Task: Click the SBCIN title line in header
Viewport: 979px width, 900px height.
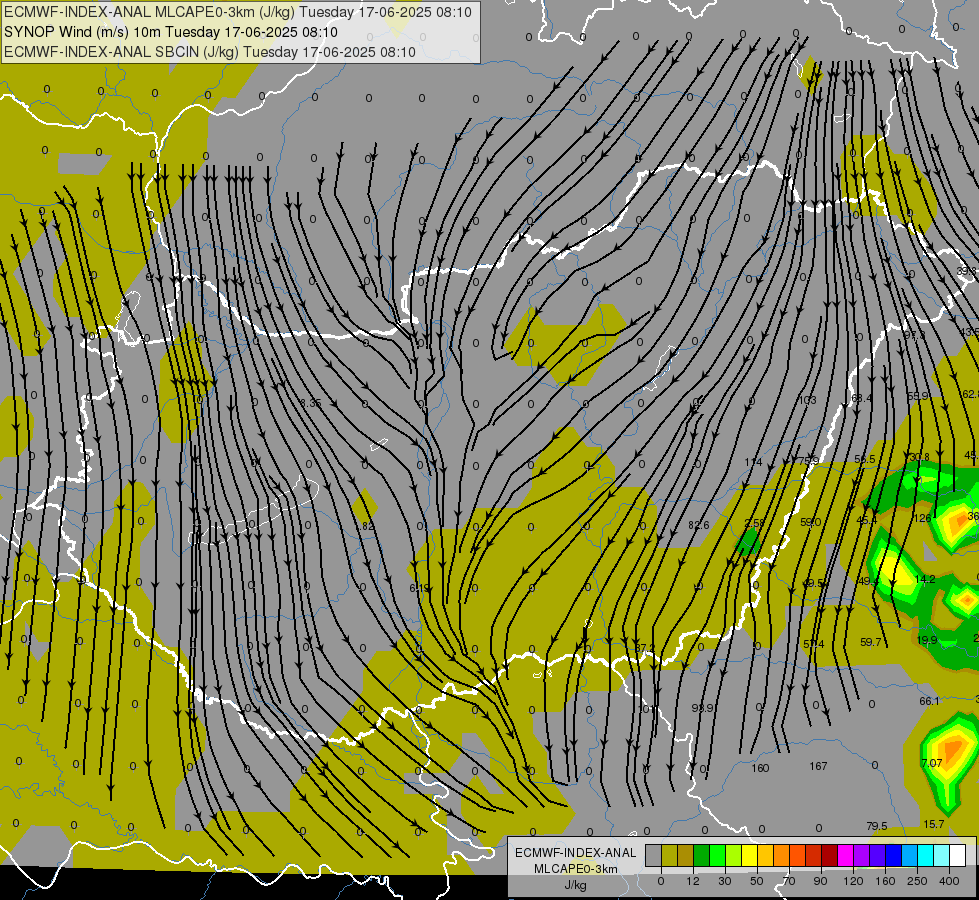Action: pyautogui.click(x=210, y=52)
